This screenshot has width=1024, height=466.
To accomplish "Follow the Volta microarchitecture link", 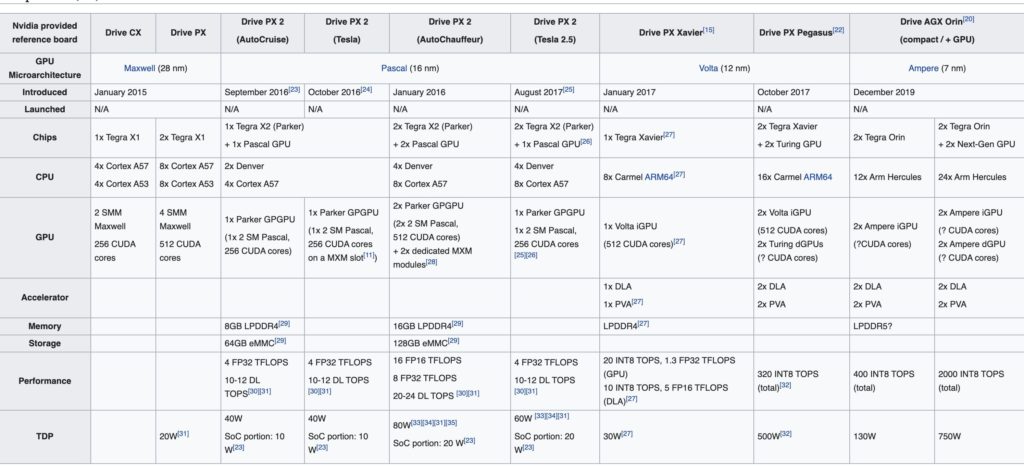I will 708,67.
